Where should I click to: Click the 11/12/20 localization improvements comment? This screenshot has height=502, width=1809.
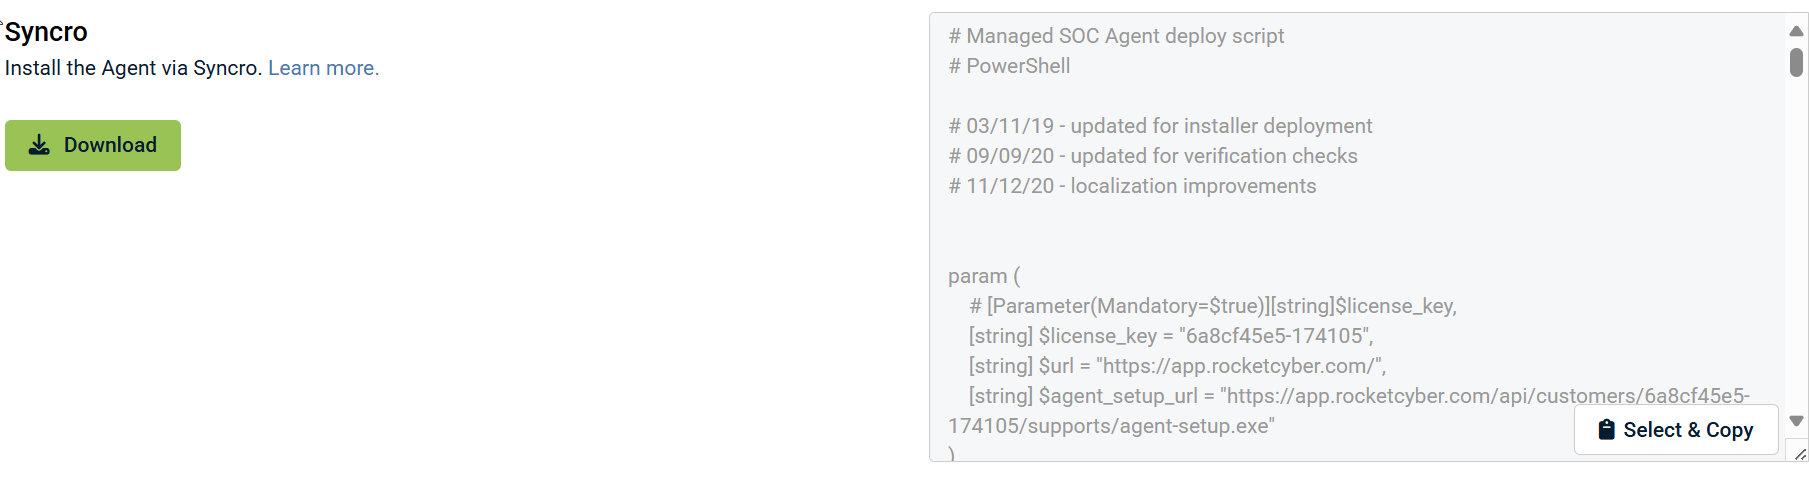click(1132, 186)
